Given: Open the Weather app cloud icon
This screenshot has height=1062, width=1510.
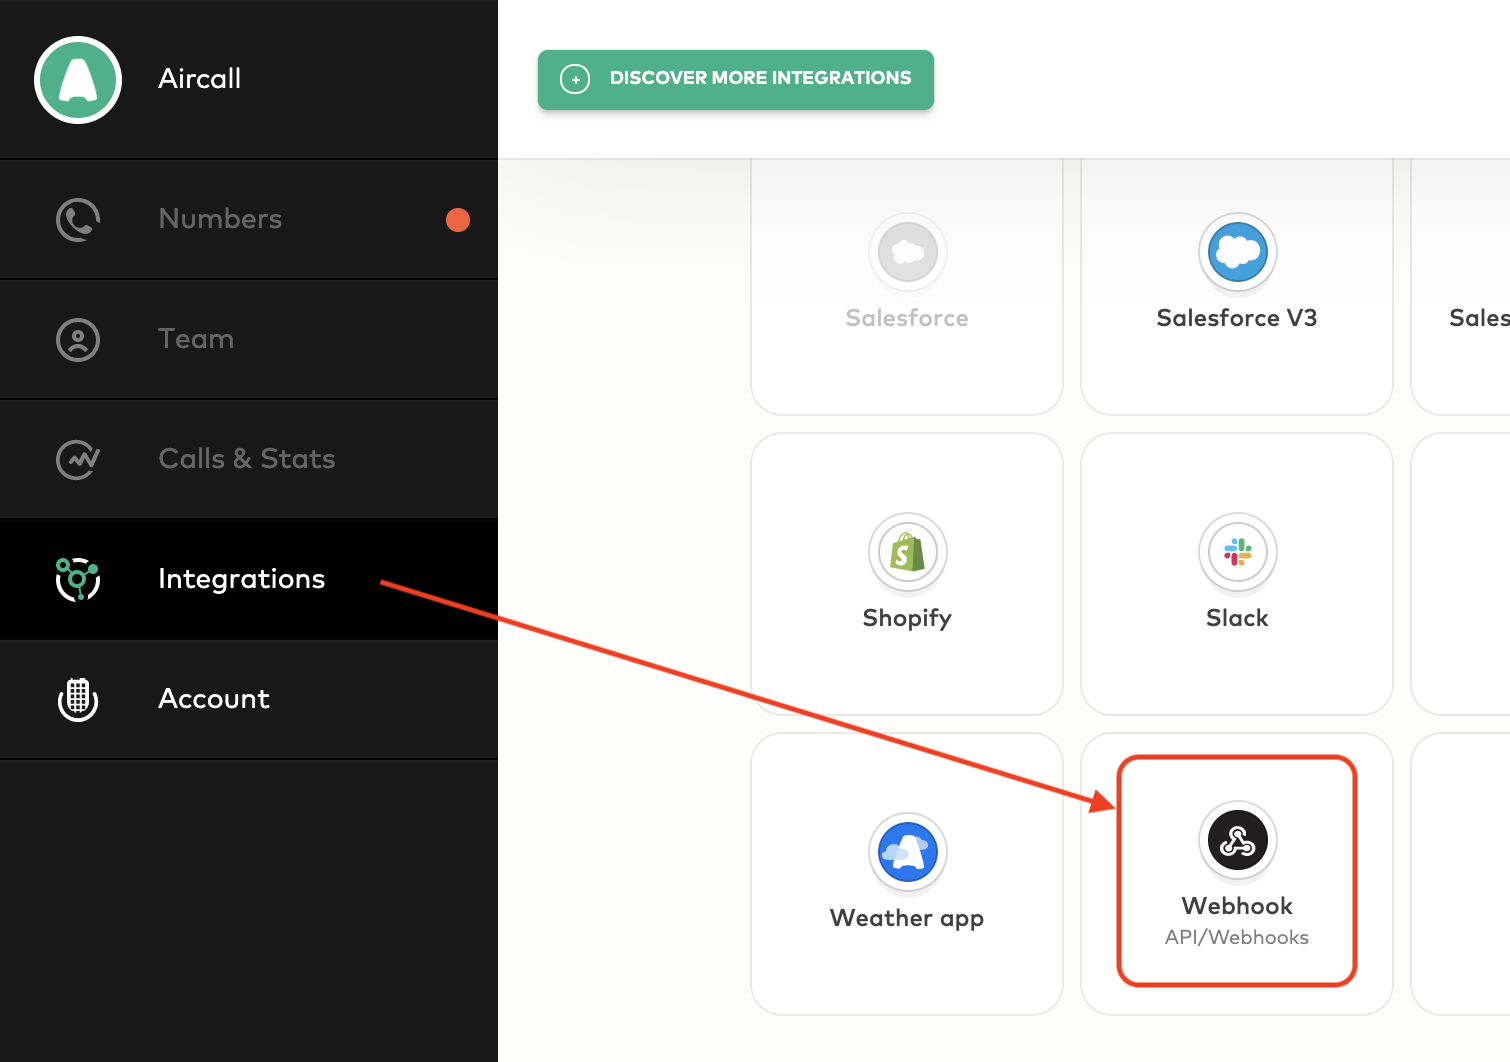Looking at the screenshot, I should point(906,851).
